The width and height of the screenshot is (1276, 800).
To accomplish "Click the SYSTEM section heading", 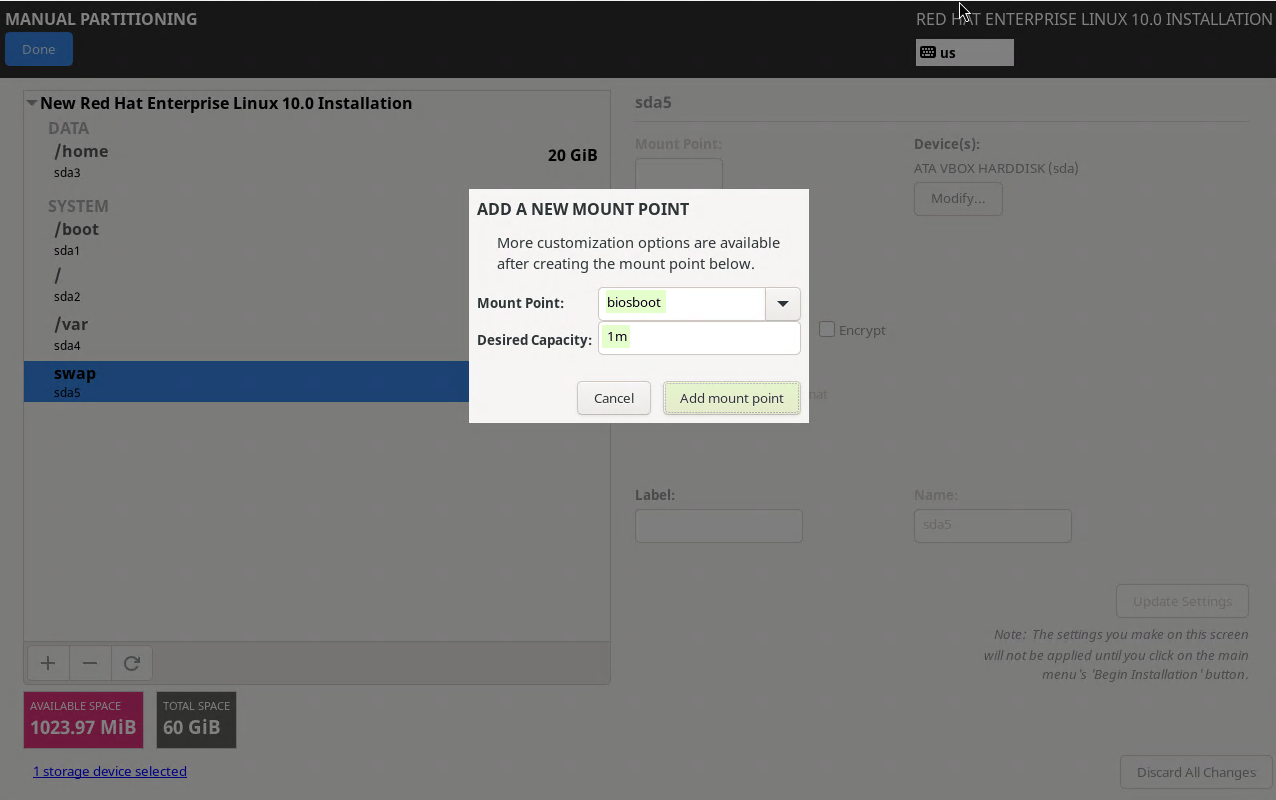I will point(78,206).
